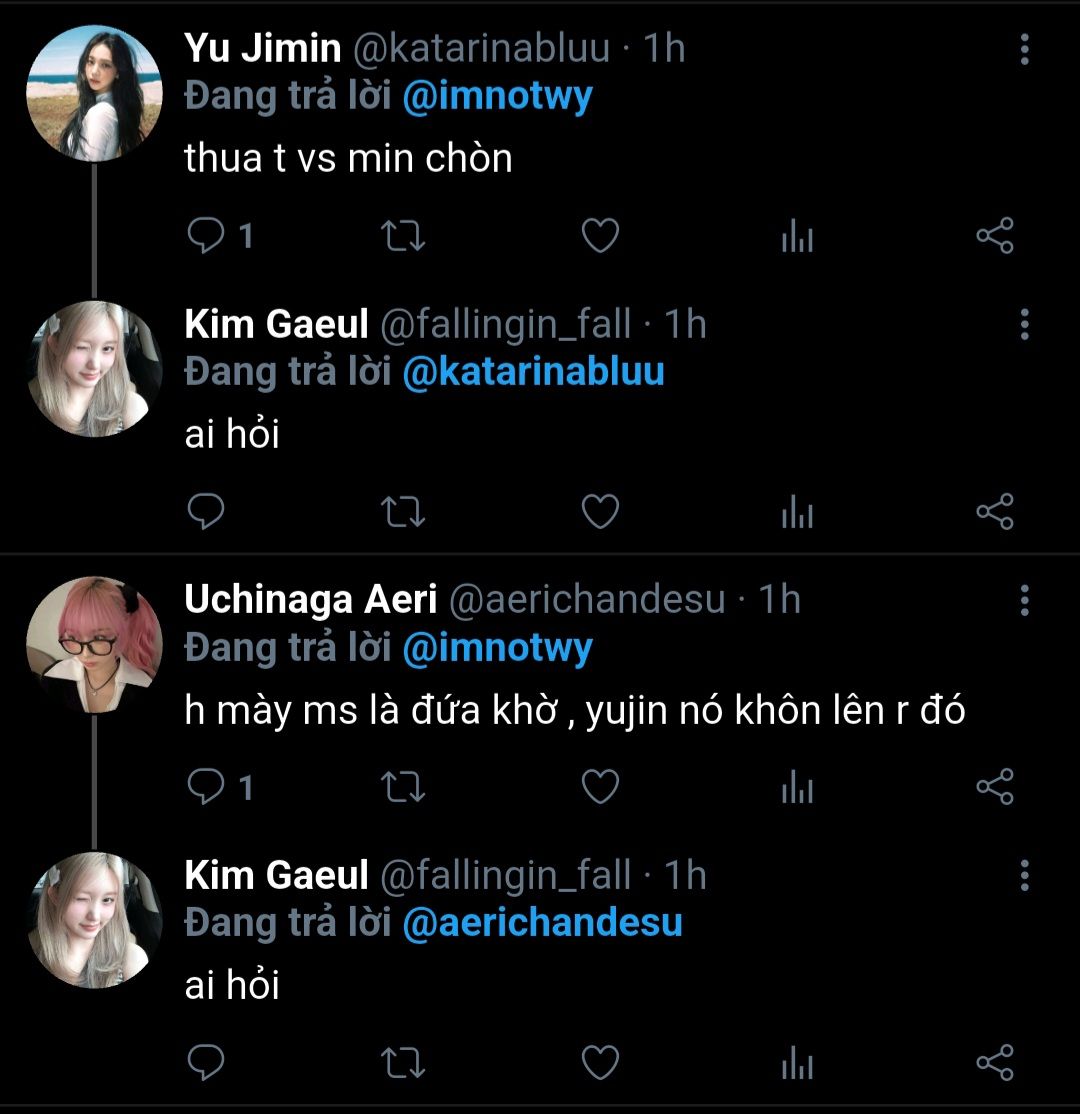
Task: Open the @katarinabluu mention link
Action: pos(532,372)
